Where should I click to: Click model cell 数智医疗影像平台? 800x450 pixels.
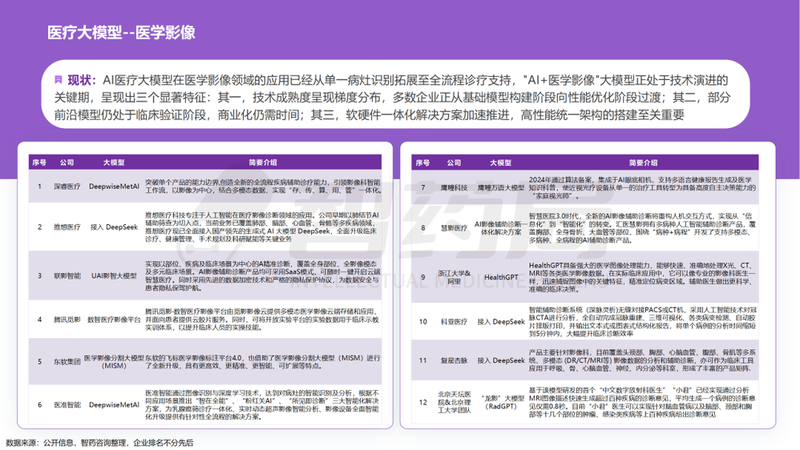pos(114,320)
